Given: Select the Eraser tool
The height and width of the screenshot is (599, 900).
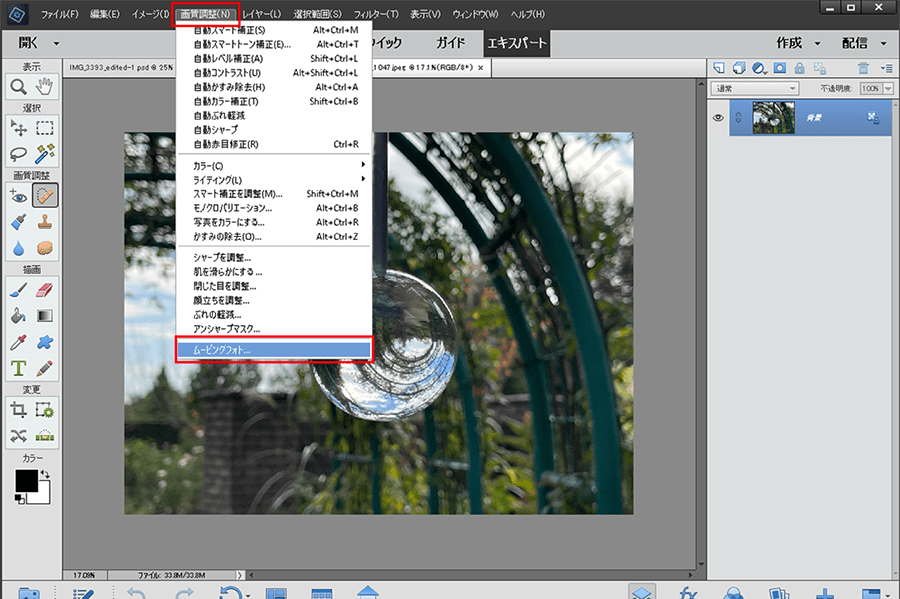Looking at the screenshot, I should (44, 290).
